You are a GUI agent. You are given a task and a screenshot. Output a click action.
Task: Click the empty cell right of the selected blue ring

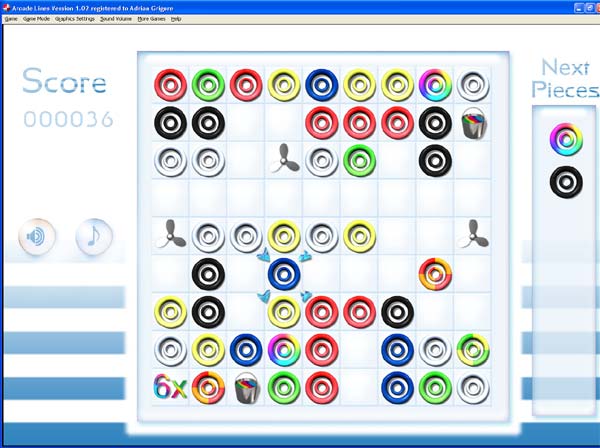(x=322, y=273)
